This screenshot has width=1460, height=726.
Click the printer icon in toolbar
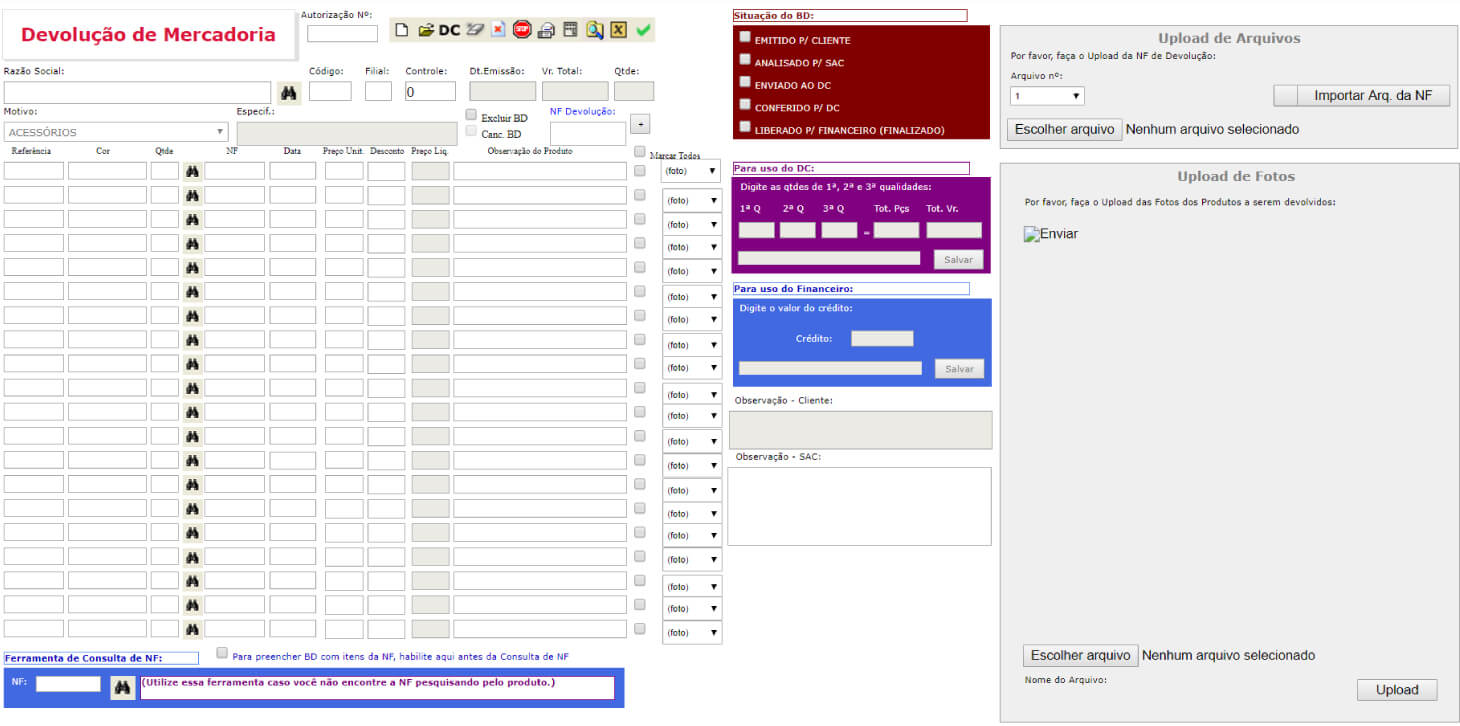point(546,30)
